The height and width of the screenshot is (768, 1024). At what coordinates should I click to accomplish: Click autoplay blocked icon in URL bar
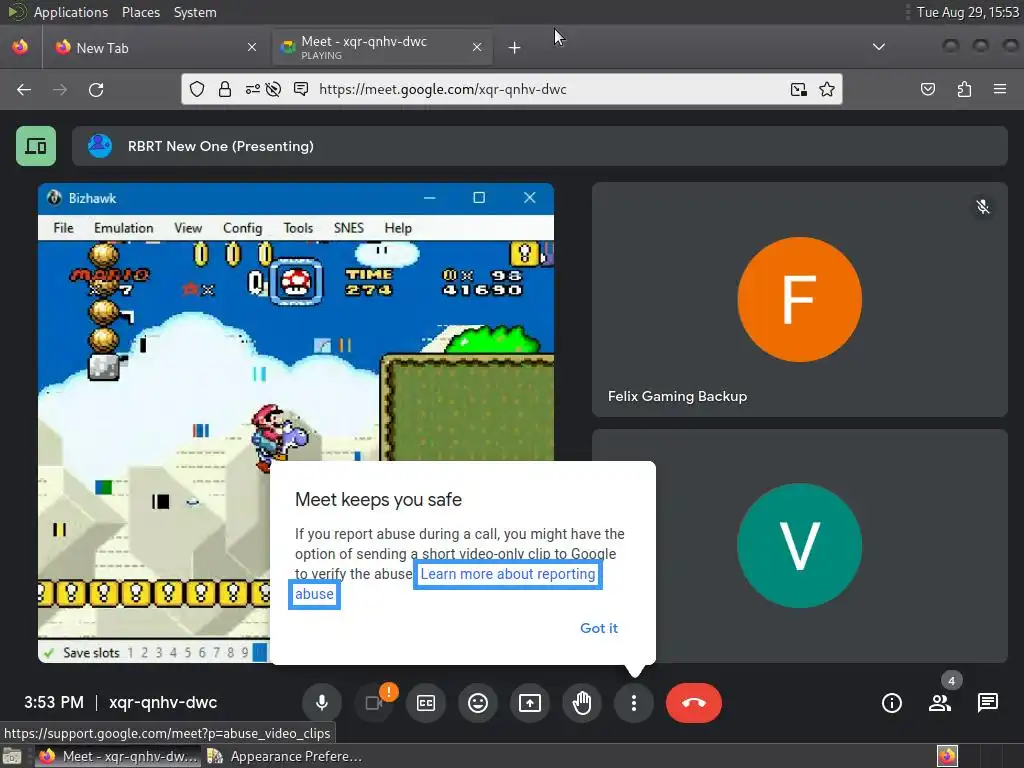[x=274, y=89]
